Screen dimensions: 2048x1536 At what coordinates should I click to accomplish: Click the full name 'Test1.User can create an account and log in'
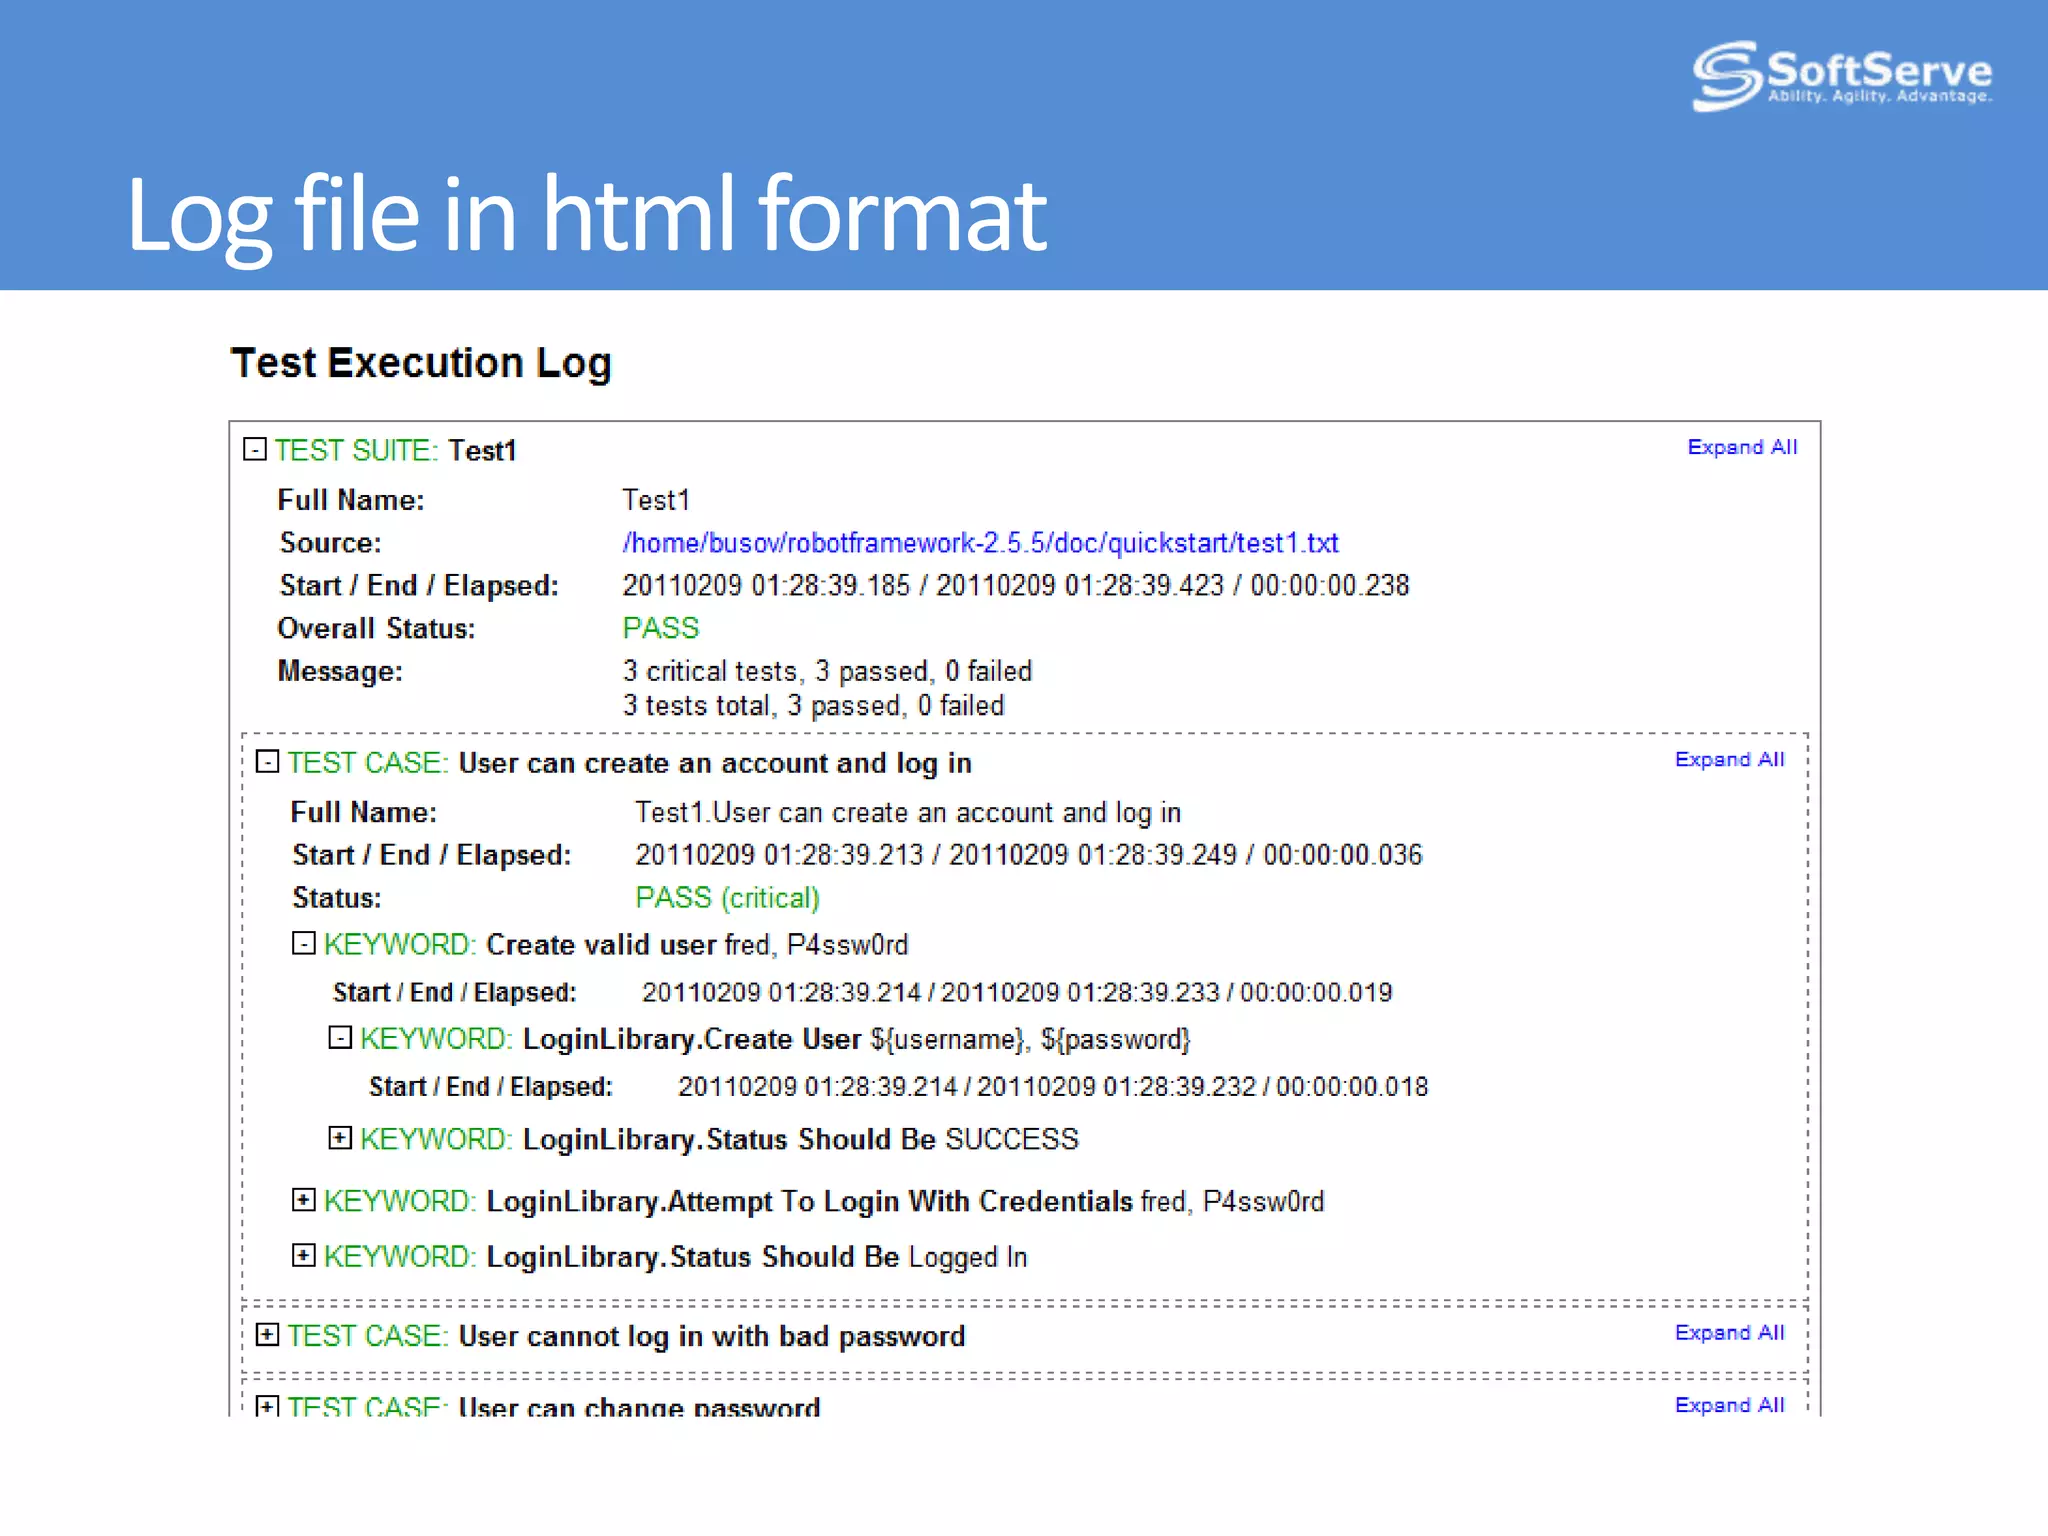(x=908, y=813)
